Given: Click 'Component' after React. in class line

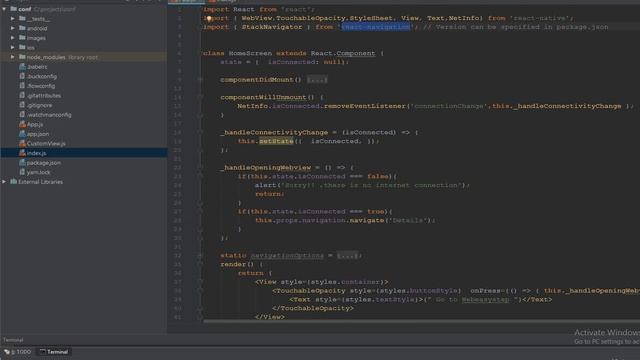Looking at the screenshot, I should point(355,53).
